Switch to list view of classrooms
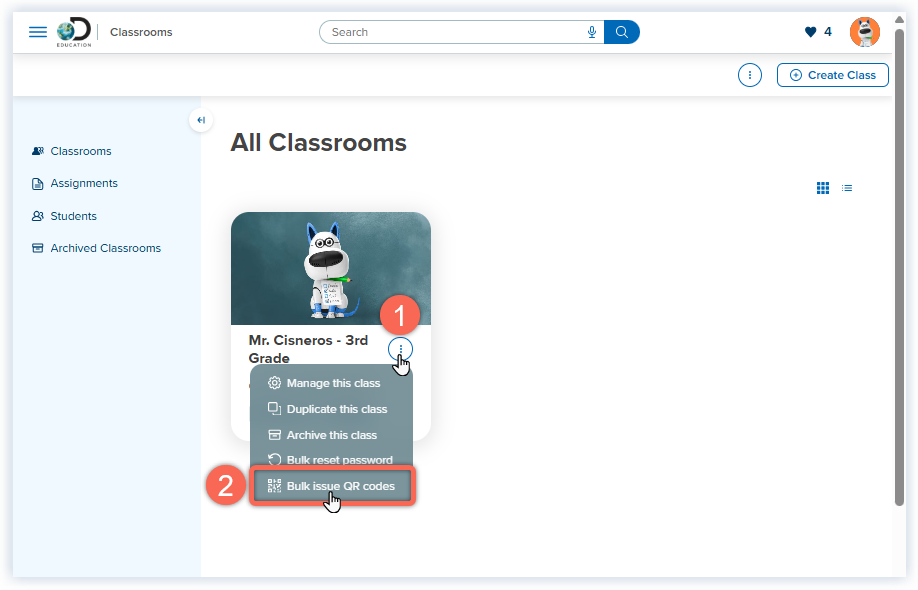The height and width of the screenshot is (590, 918). 847,187
